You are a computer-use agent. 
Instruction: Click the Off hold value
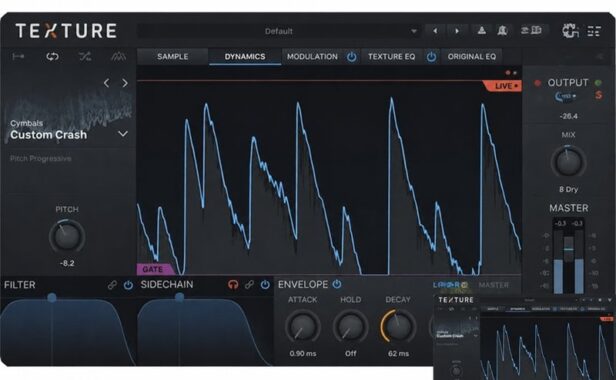pos(350,353)
